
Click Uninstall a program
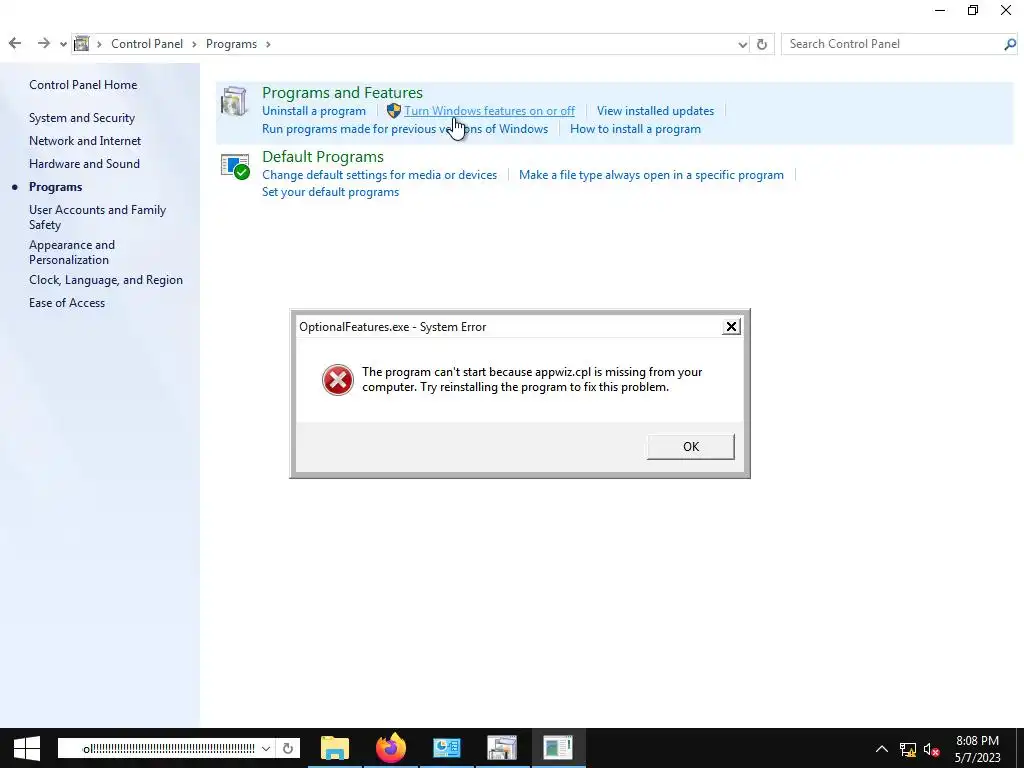tap(314, 111)
